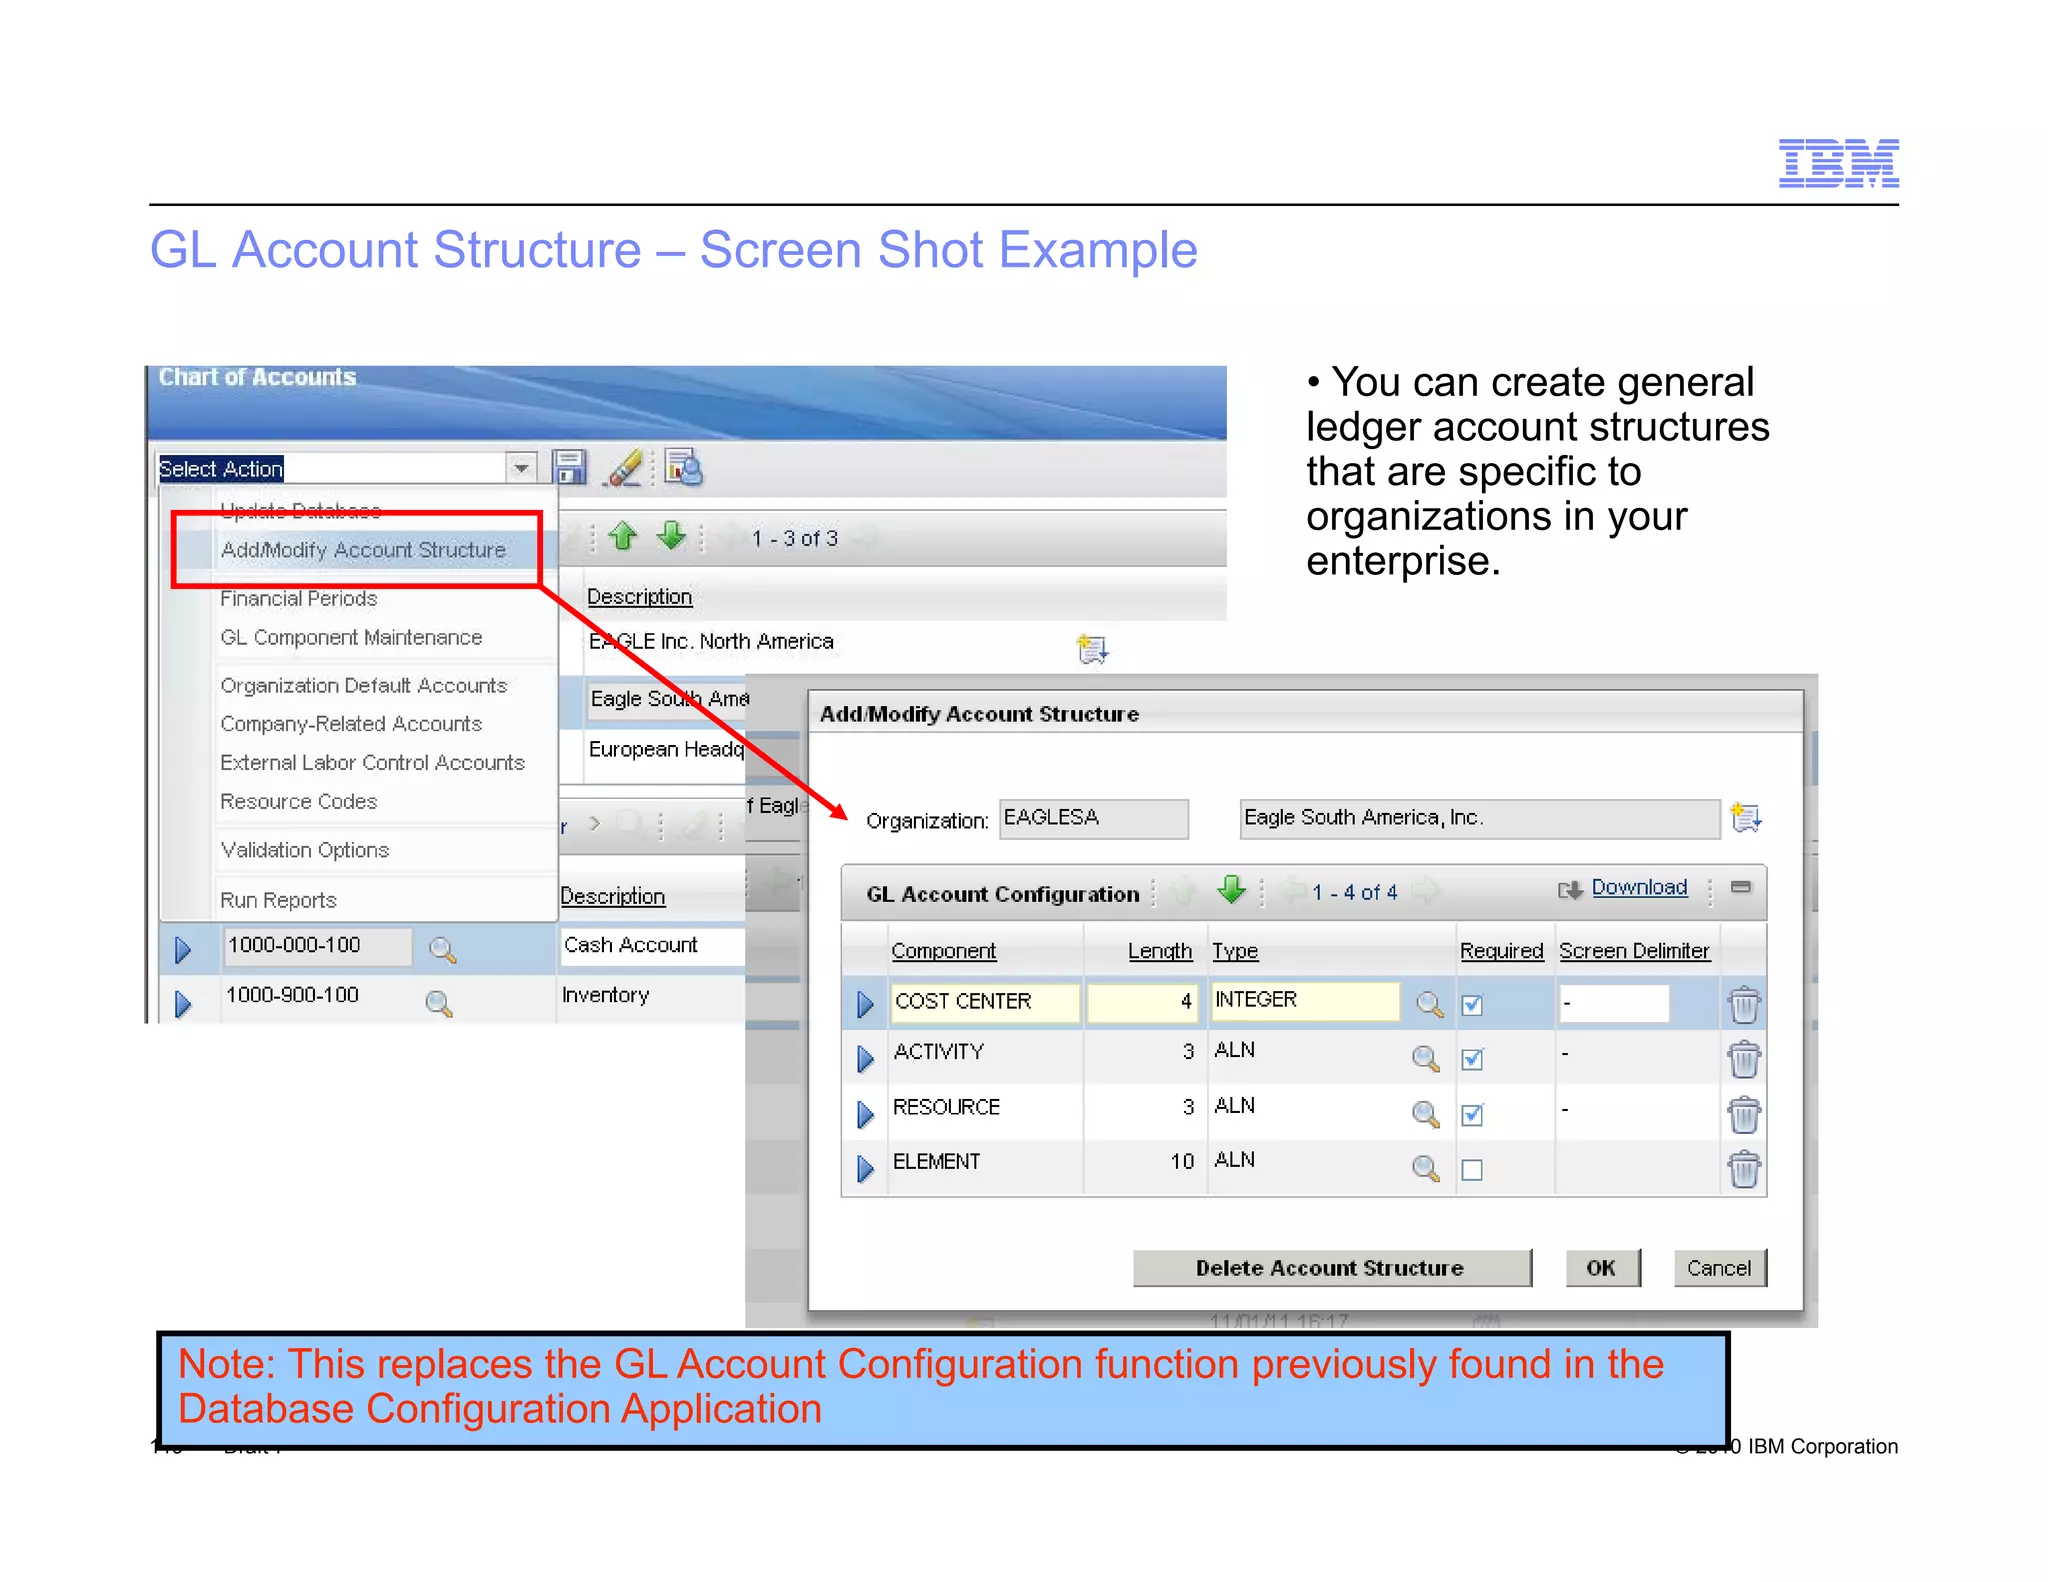Delete the RESOURCE row with trash icon
Screen dimensions: 2048x1582
tap(1744, 1115)
